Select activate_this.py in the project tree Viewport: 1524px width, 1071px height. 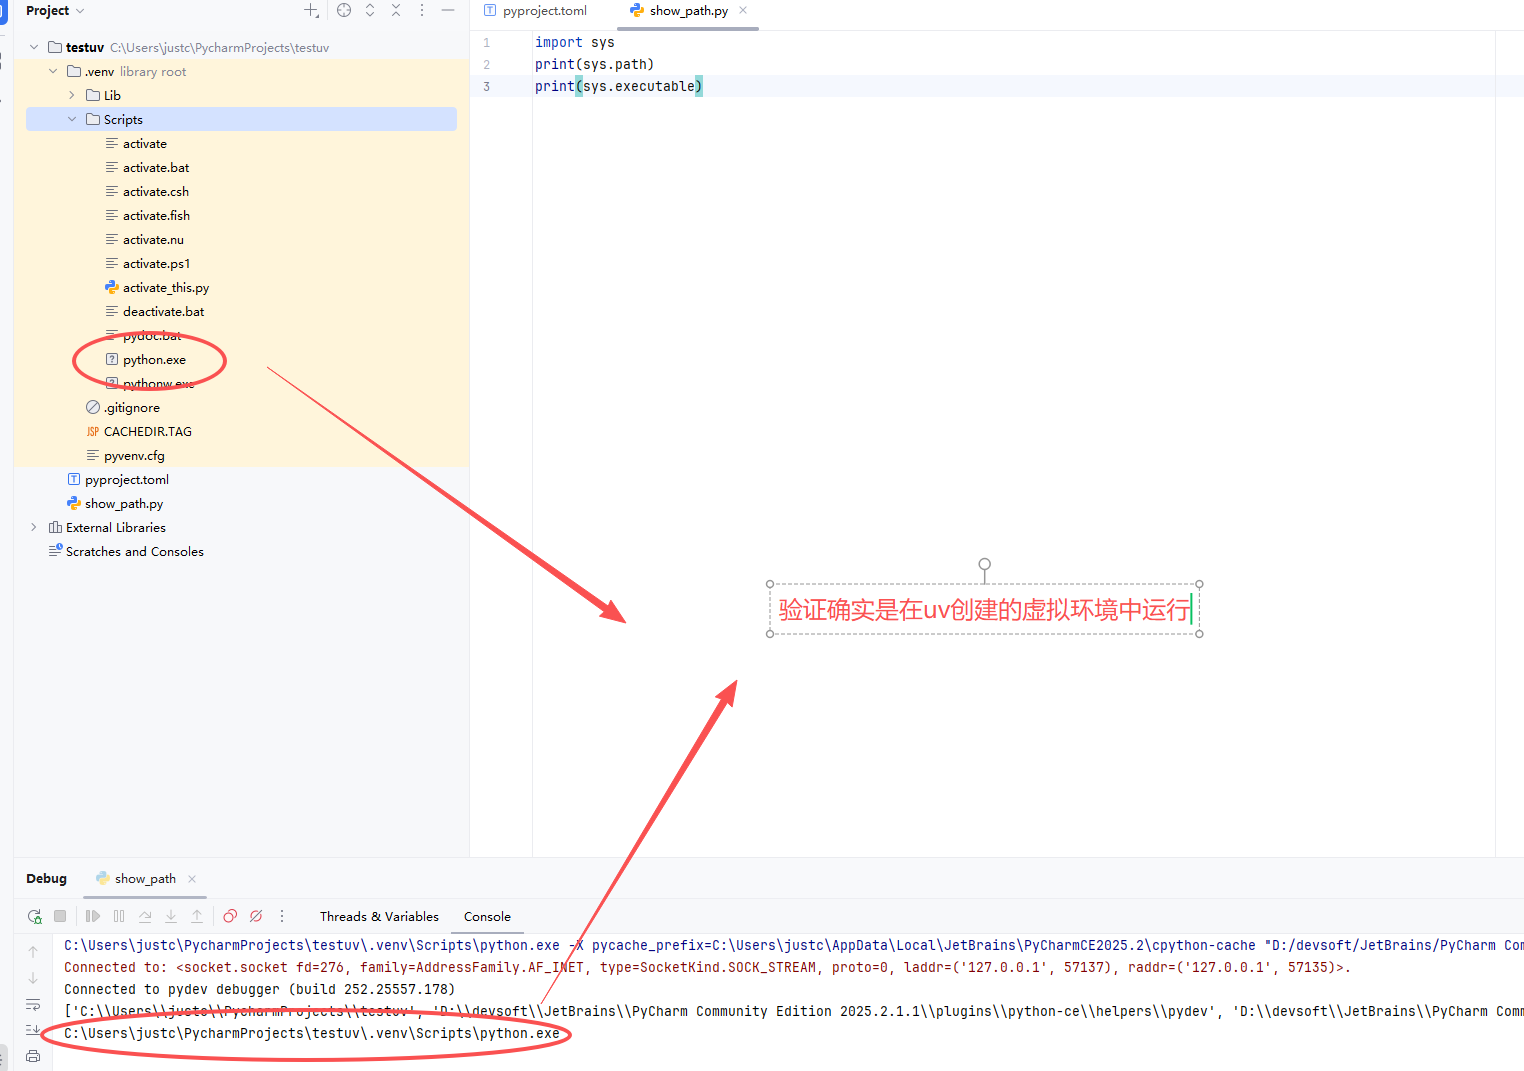(165, 288)
